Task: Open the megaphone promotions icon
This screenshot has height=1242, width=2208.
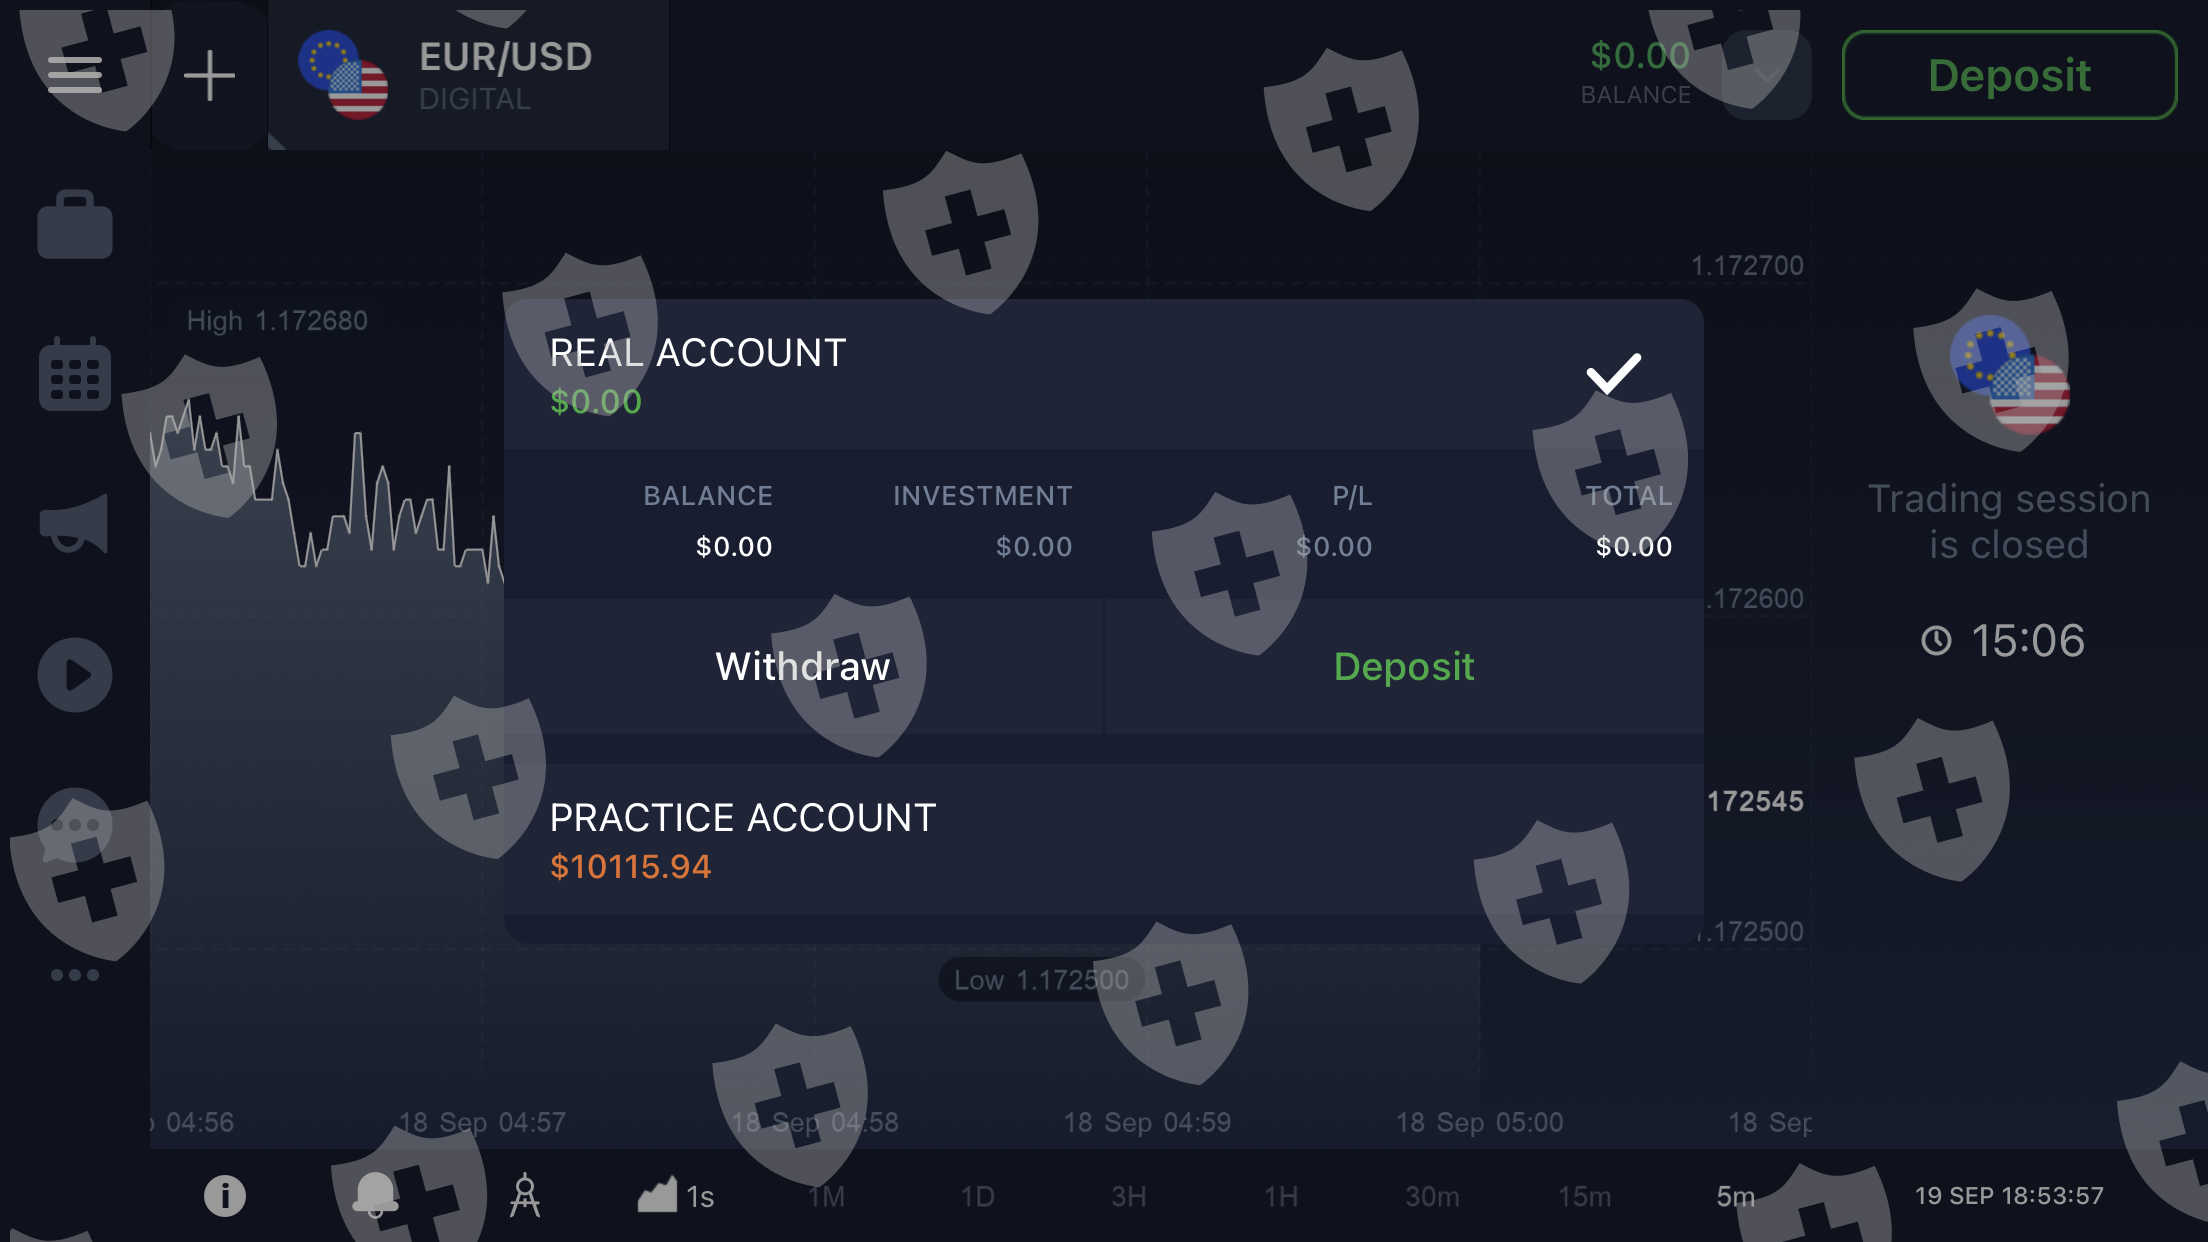Action: 75,523
